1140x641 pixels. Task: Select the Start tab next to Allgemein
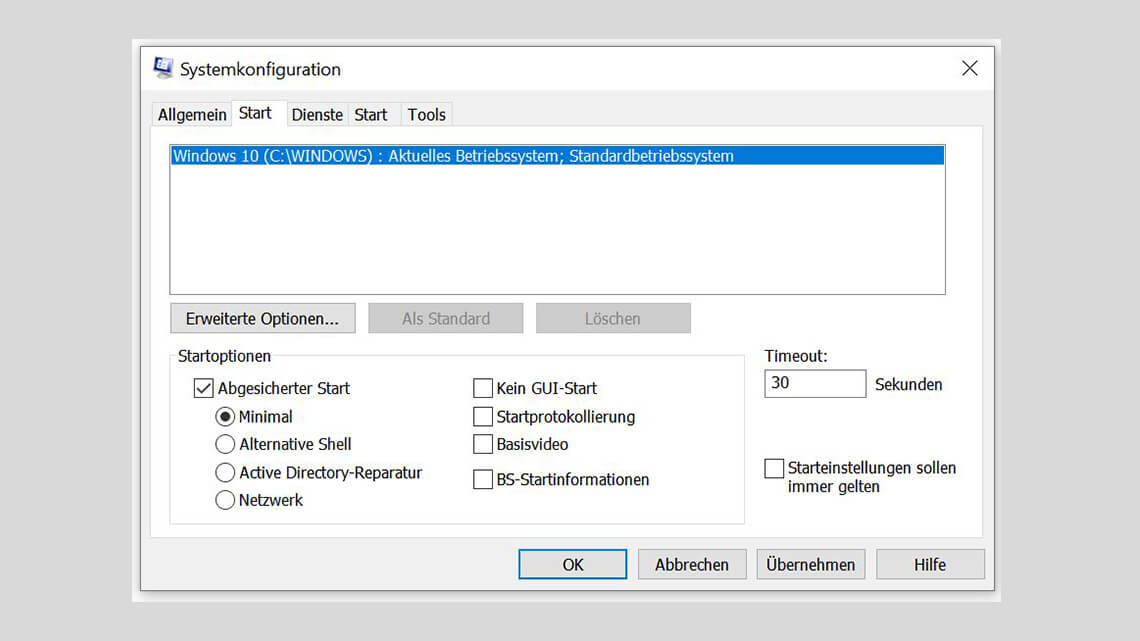tap(255, 113)
